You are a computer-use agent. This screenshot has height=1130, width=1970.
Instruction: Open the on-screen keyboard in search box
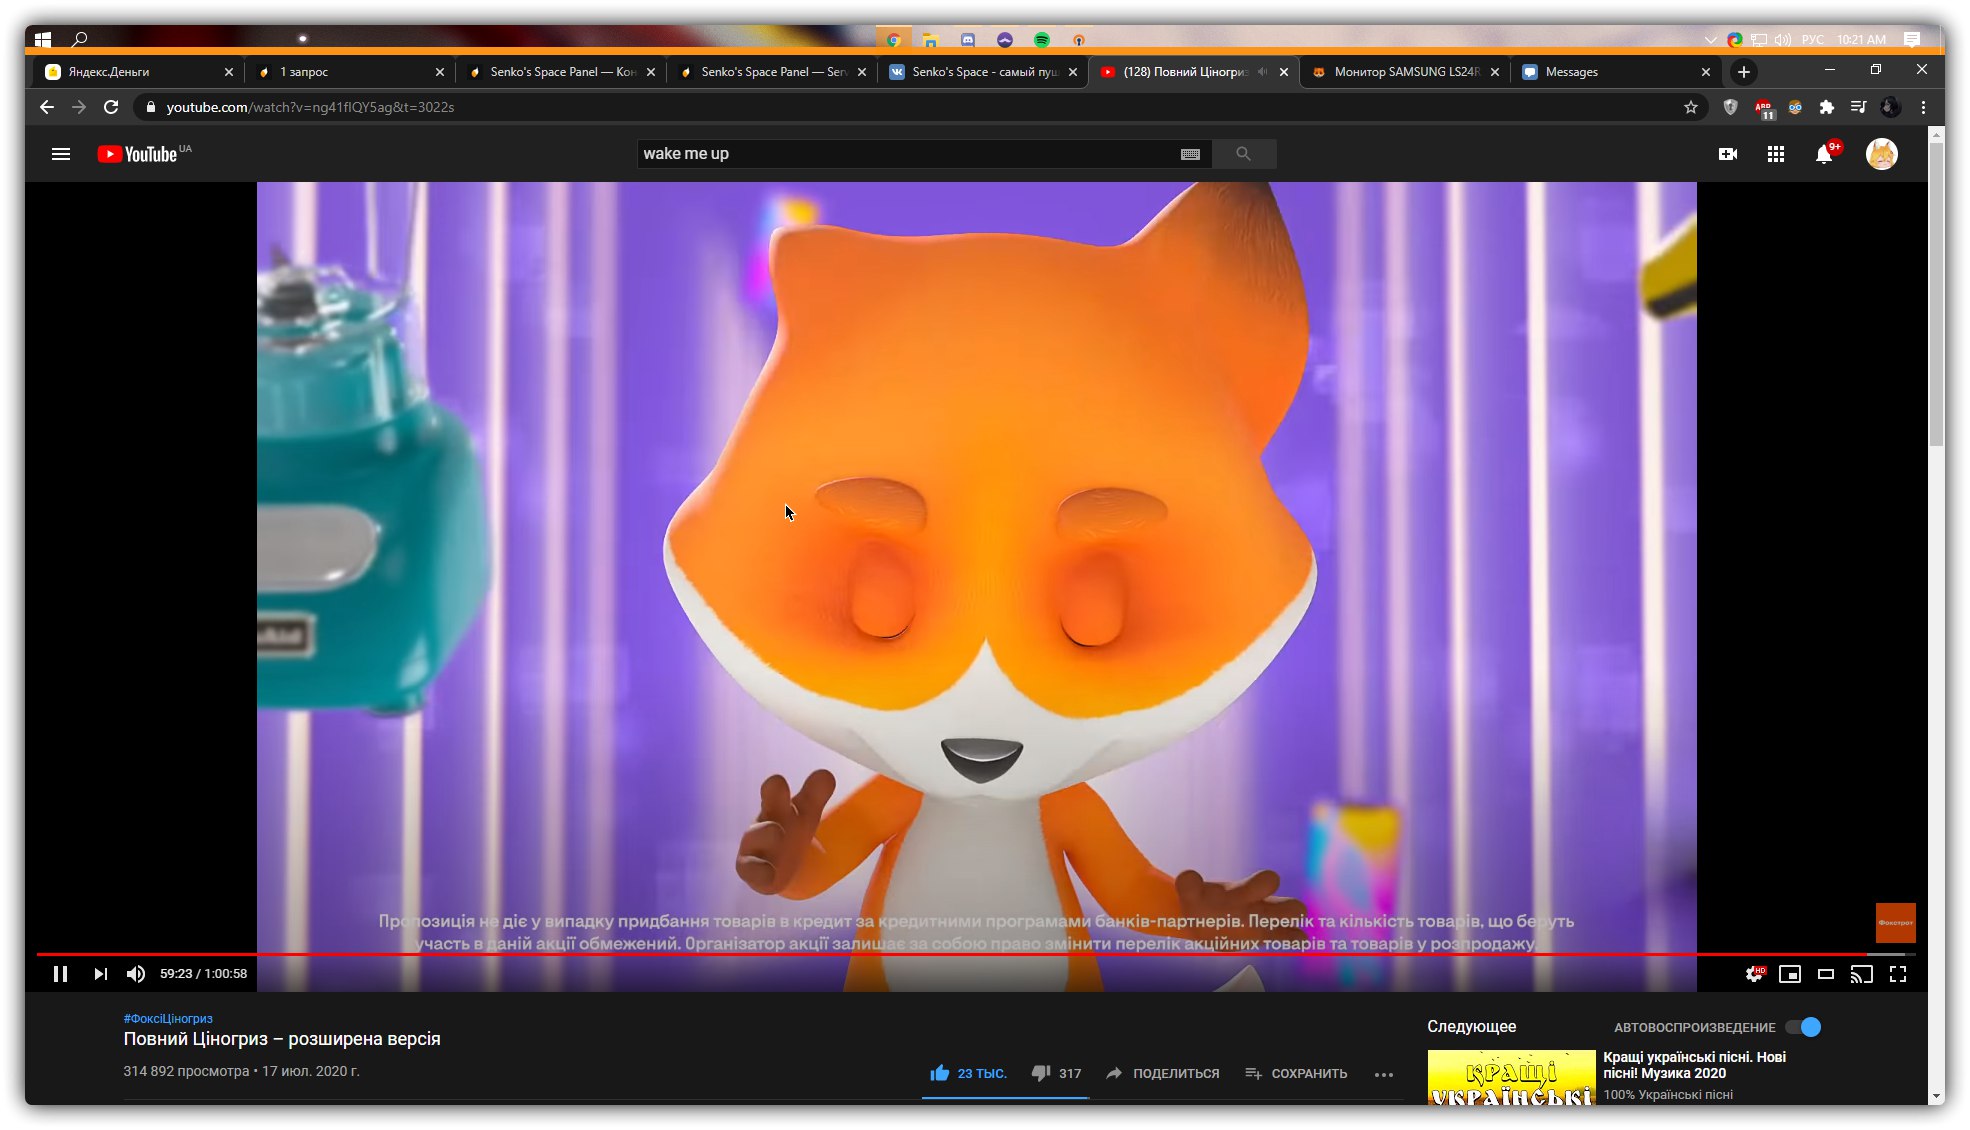pos(1190,154)
